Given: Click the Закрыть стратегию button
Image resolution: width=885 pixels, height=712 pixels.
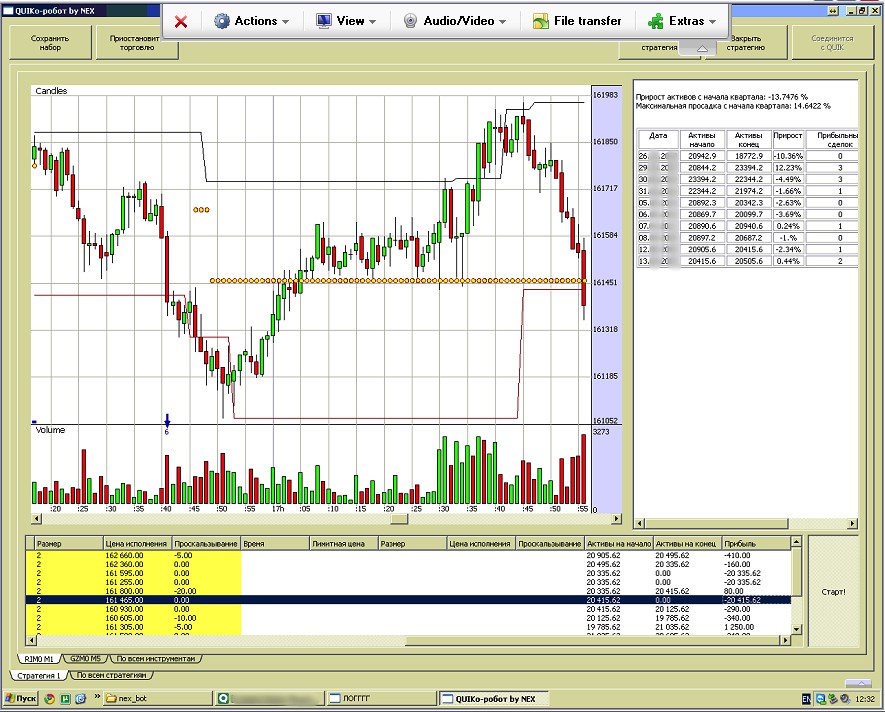Looking at the screenshot, I should click(x=746, y=44).
